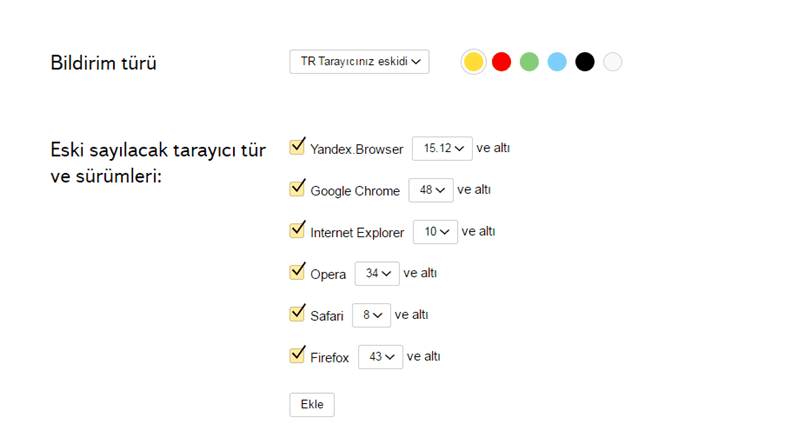Expand Google Chrome version dropdown
This screenshot has width=790, height=430.
(430, 190)
